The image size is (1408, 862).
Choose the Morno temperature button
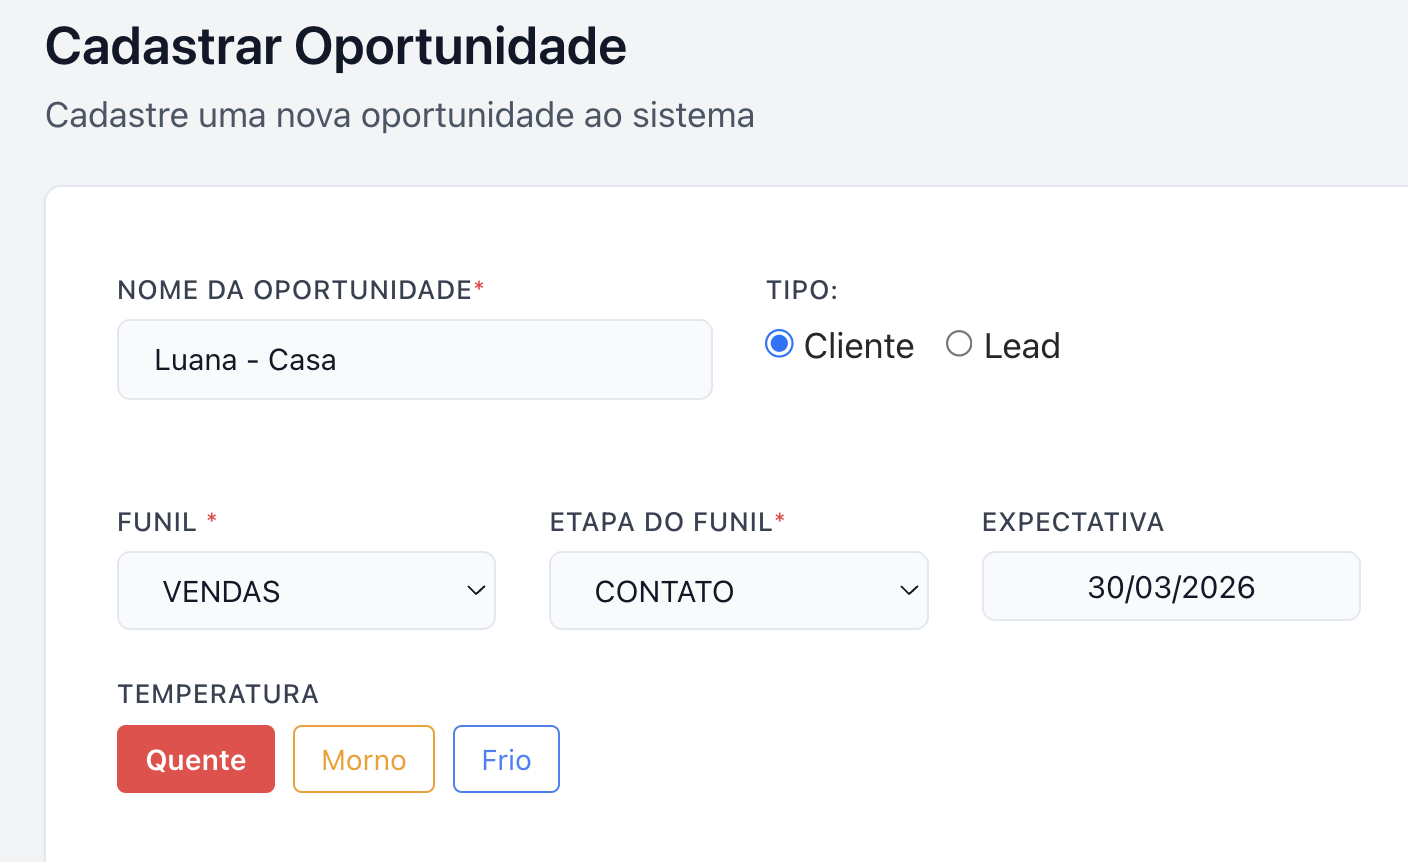coord(364,760)
